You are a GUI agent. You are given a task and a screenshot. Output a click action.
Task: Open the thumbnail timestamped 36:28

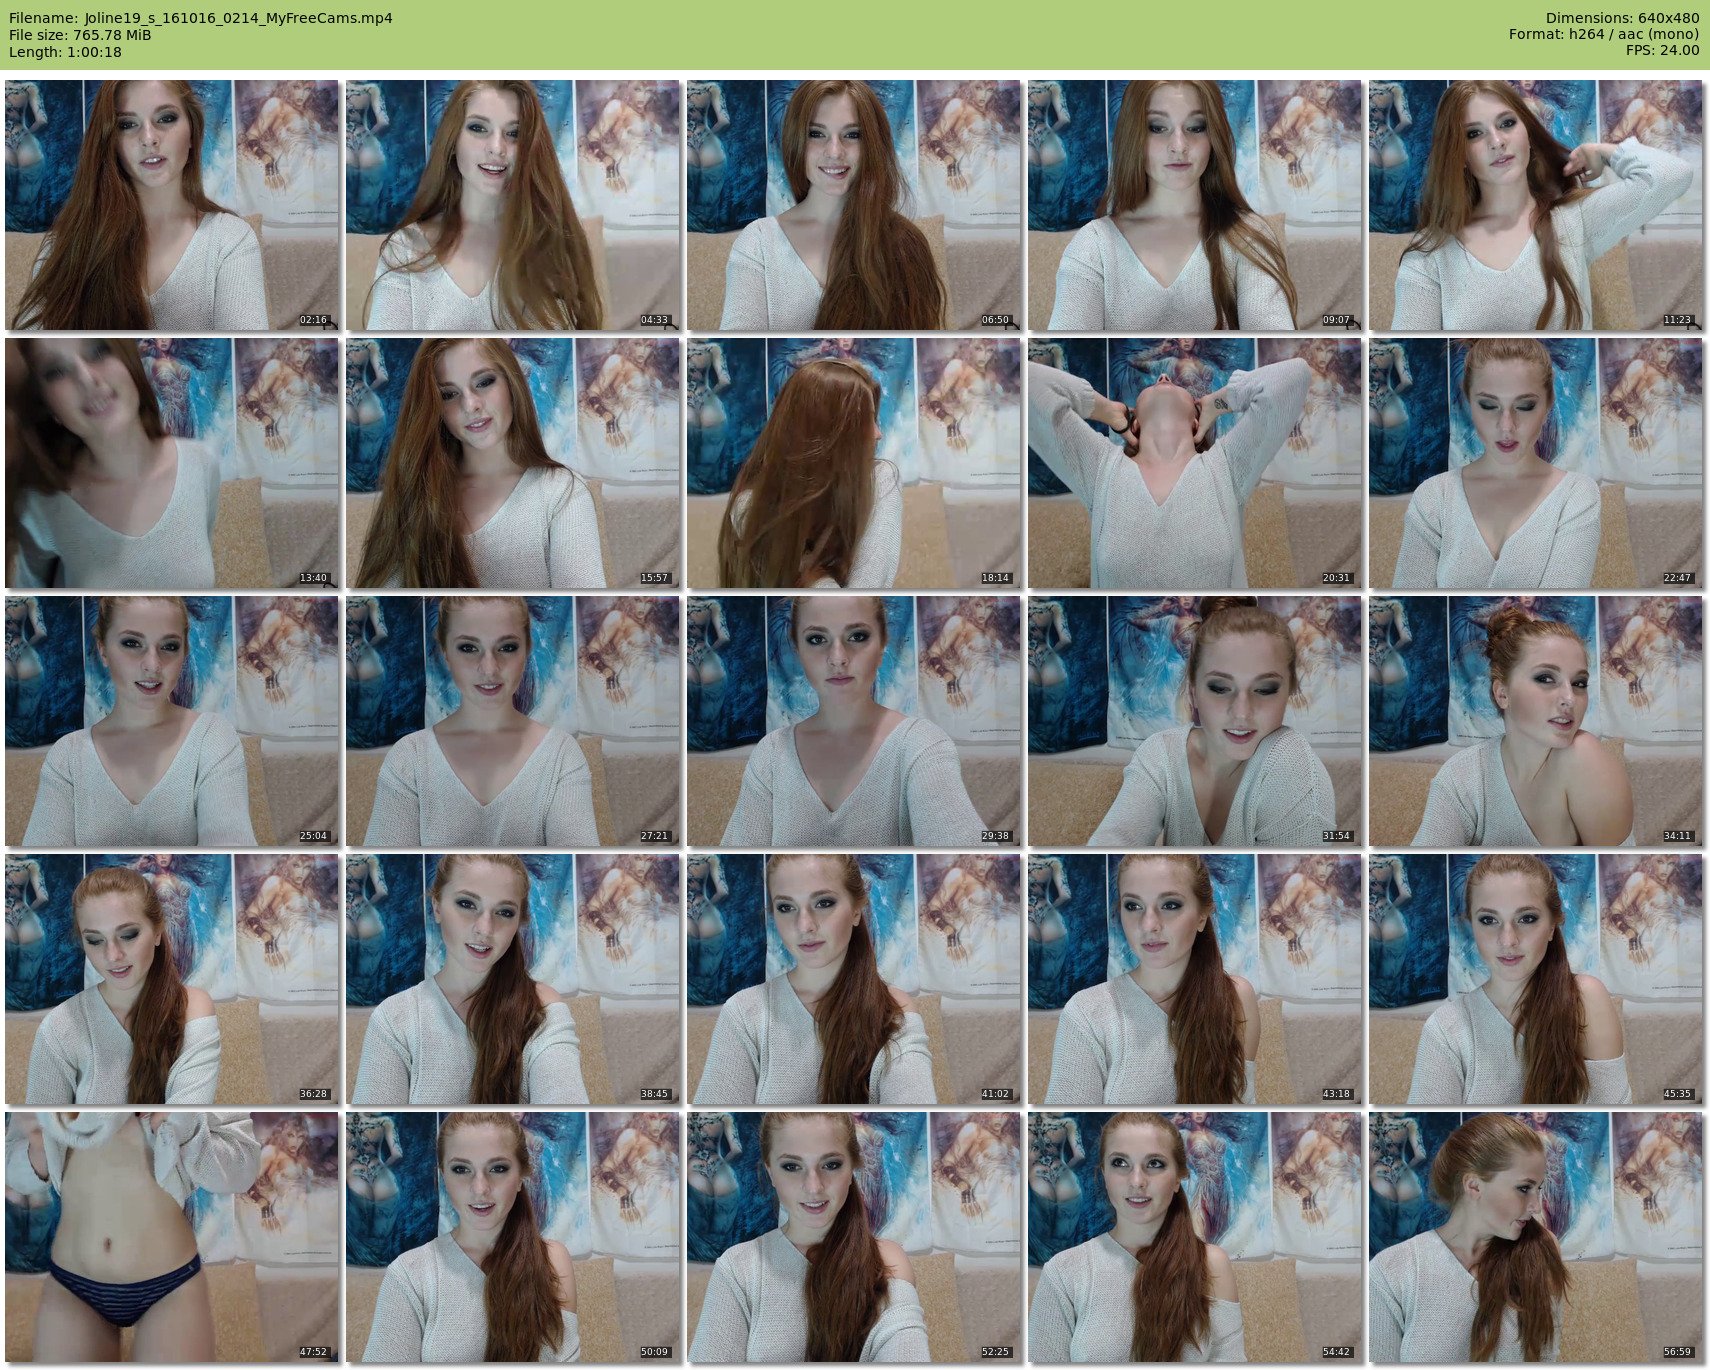(171, 979)
